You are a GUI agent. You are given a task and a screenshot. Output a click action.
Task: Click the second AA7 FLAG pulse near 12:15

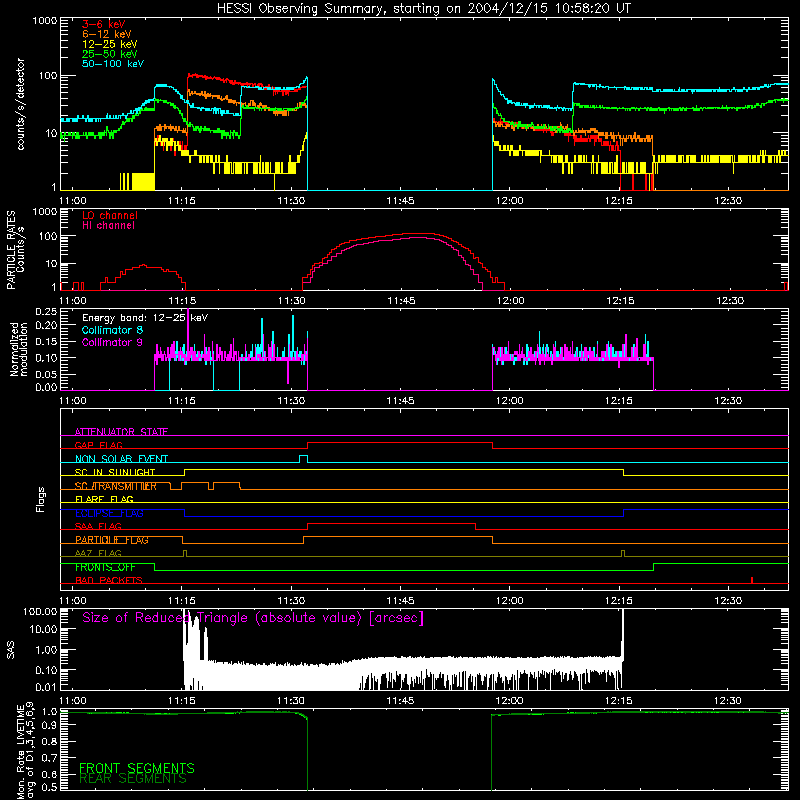coord(623,553)
